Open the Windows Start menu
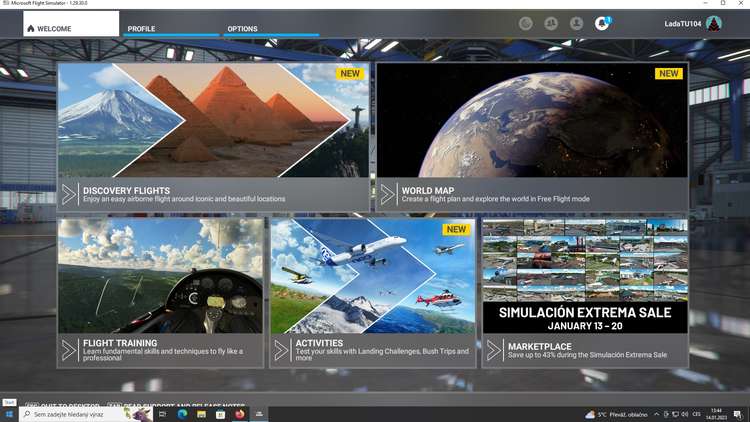Image resolution: width=750 pixels, height=422 pixels. coord(9,414)
